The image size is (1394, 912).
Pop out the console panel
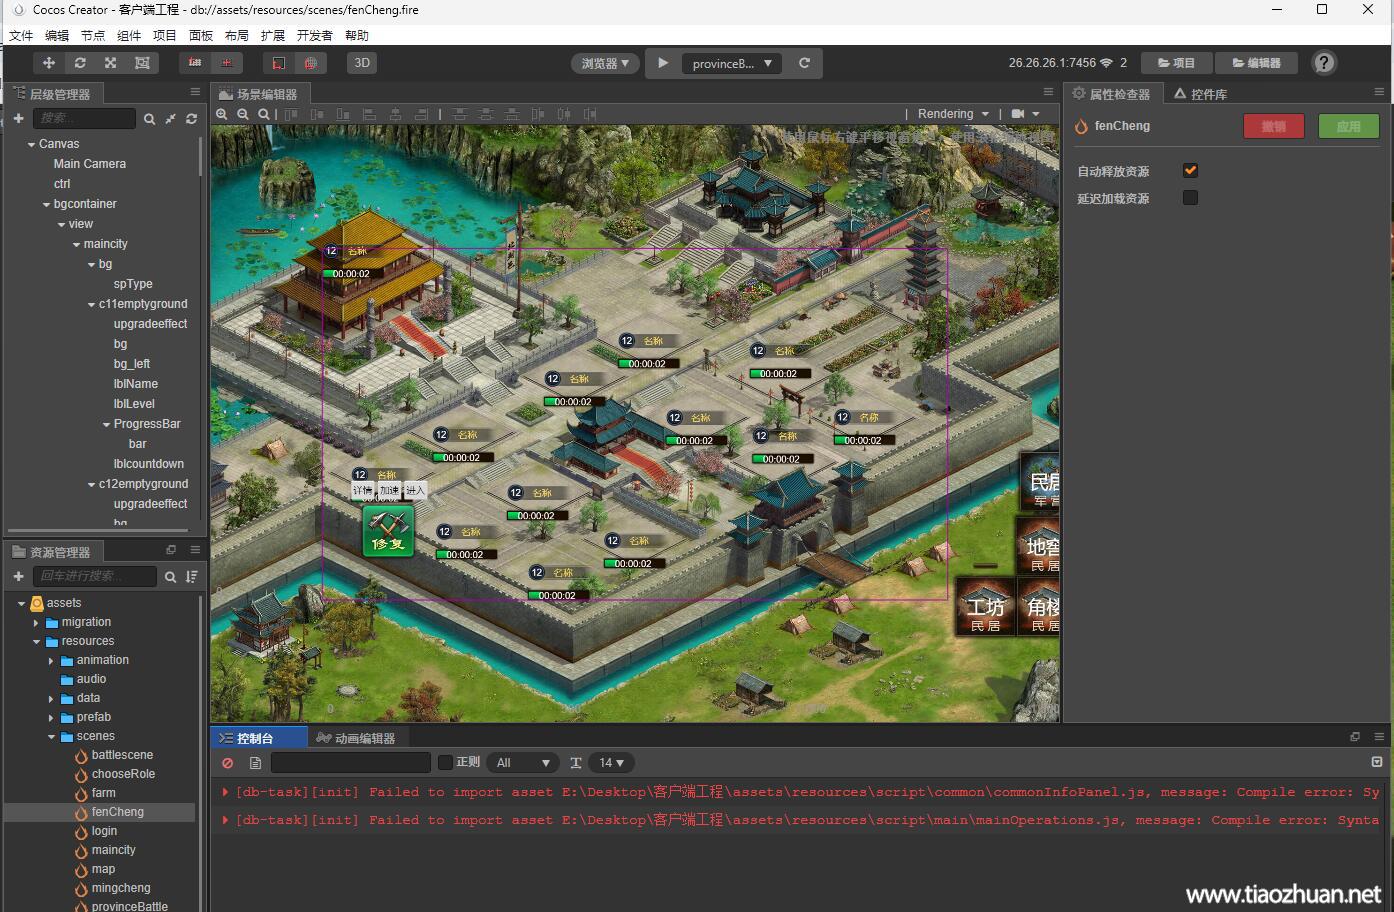1355,737
